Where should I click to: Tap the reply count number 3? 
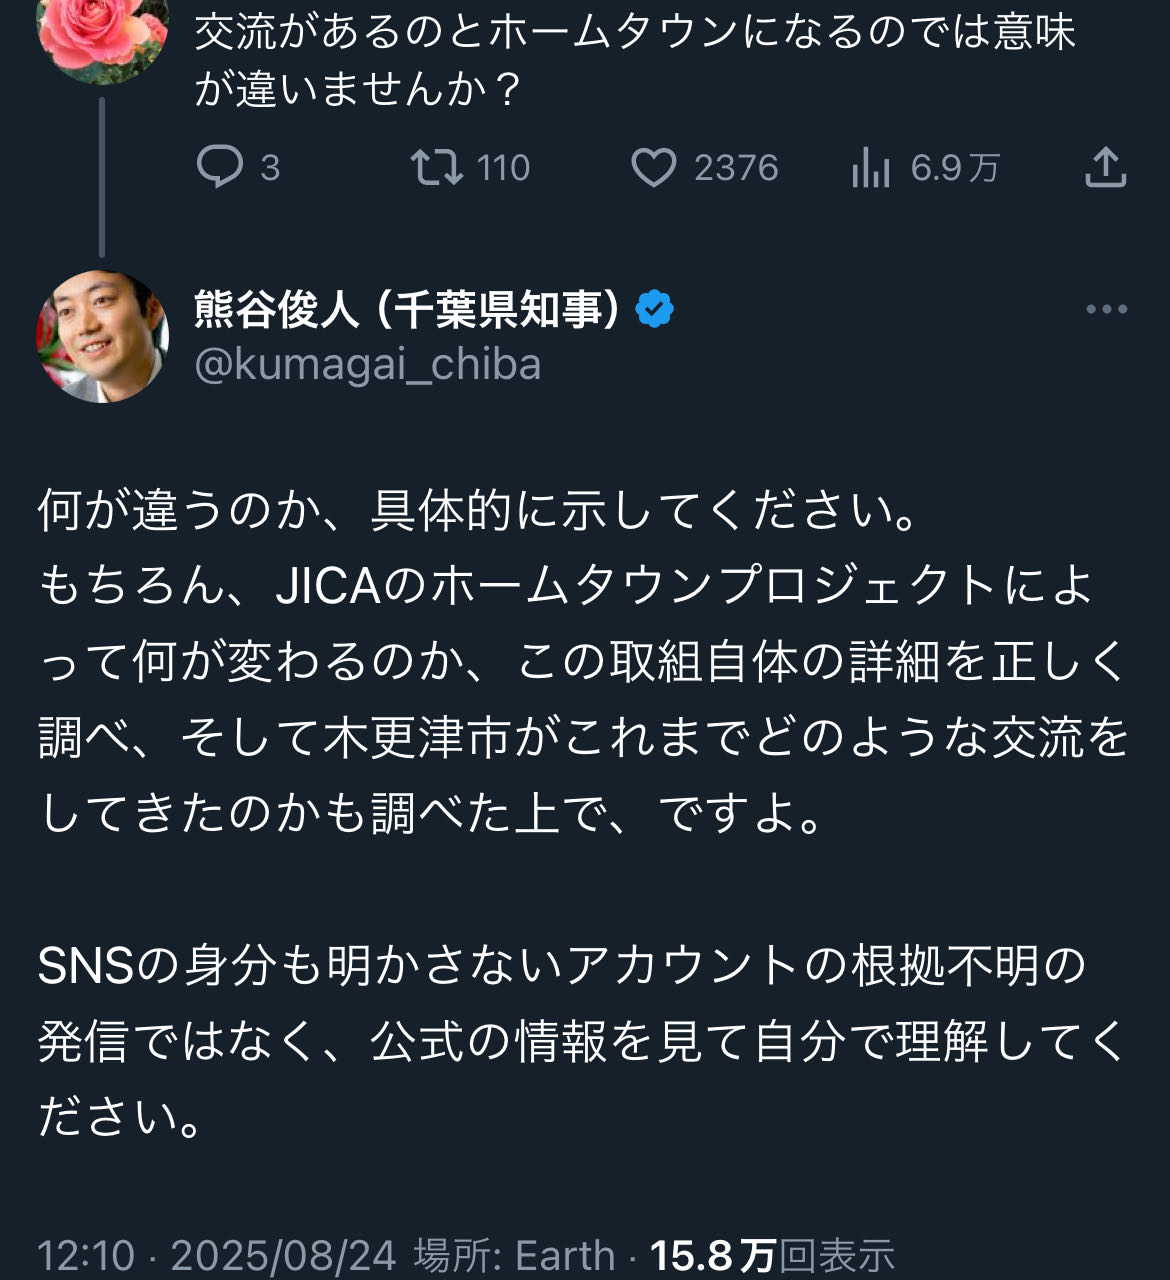pos(270,167)
